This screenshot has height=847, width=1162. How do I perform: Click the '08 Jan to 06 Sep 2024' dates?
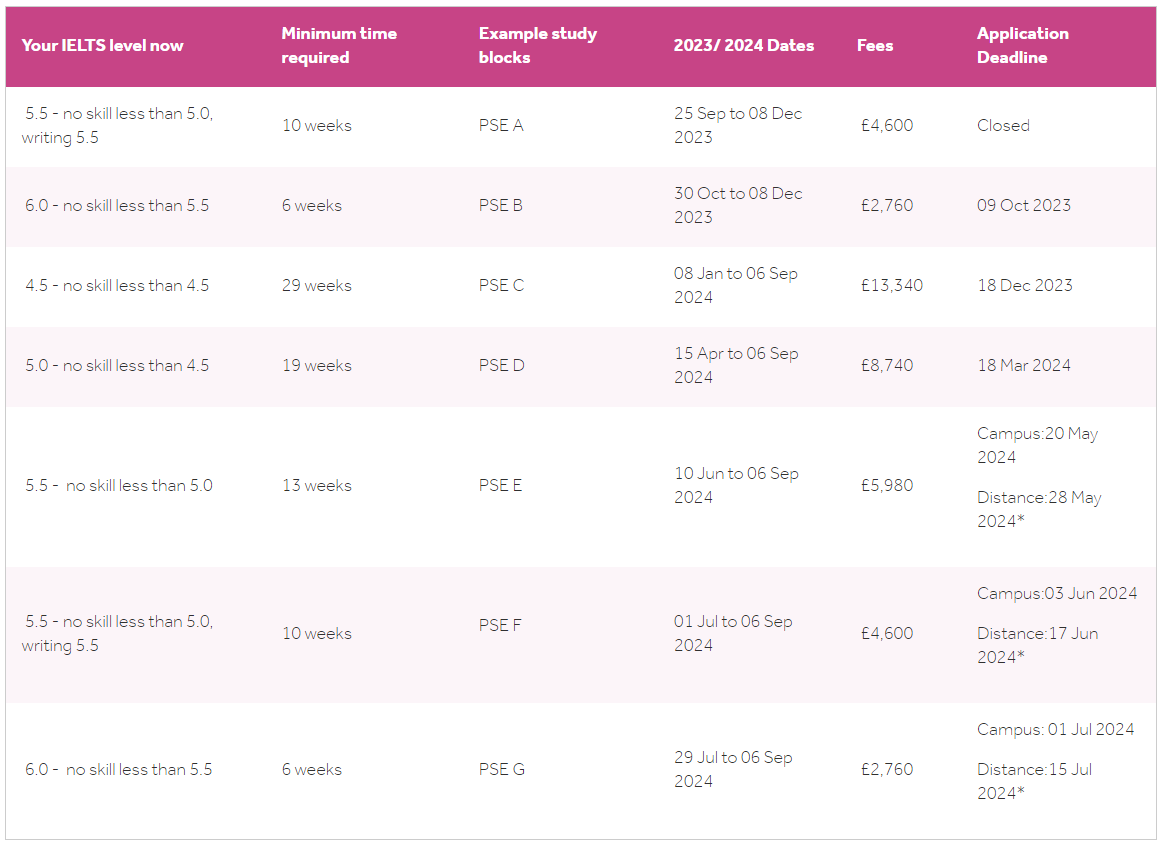(736, 285)
